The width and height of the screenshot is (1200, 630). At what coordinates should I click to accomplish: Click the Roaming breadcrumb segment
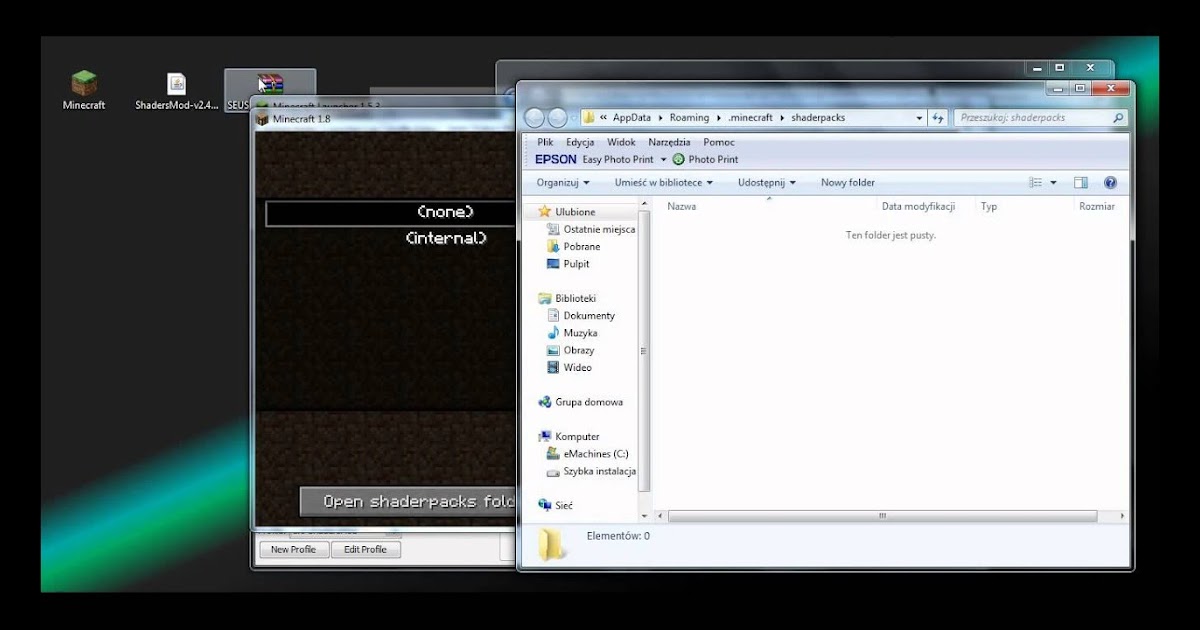coord(689,118)
